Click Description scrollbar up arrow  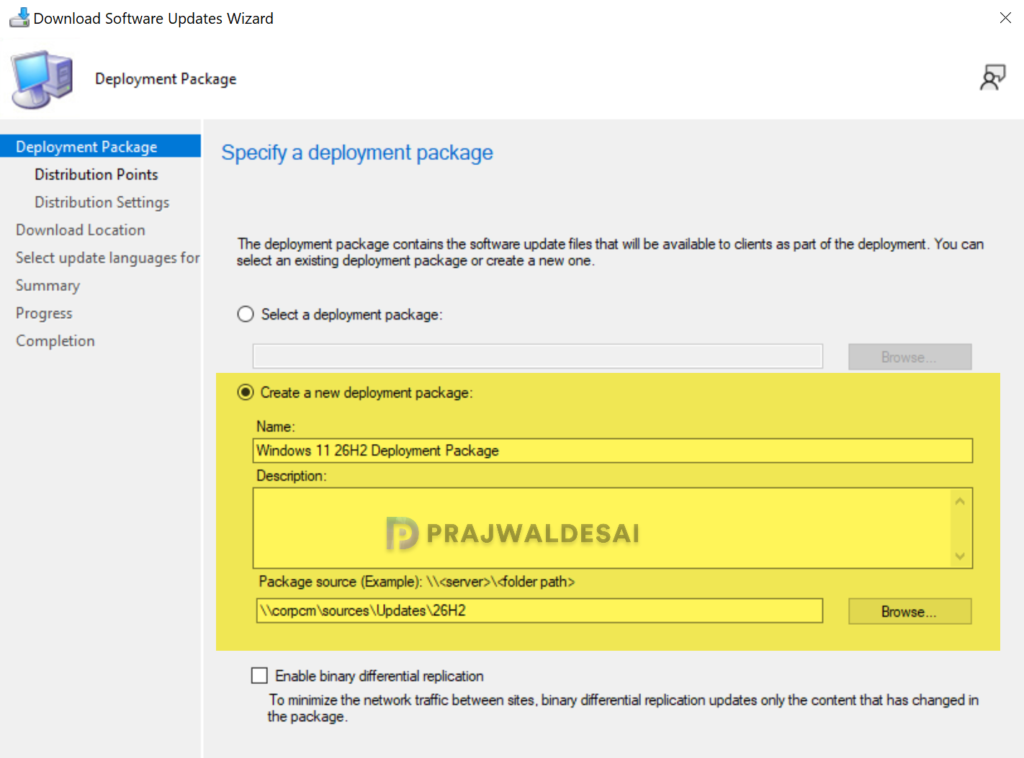click(960, 501)
